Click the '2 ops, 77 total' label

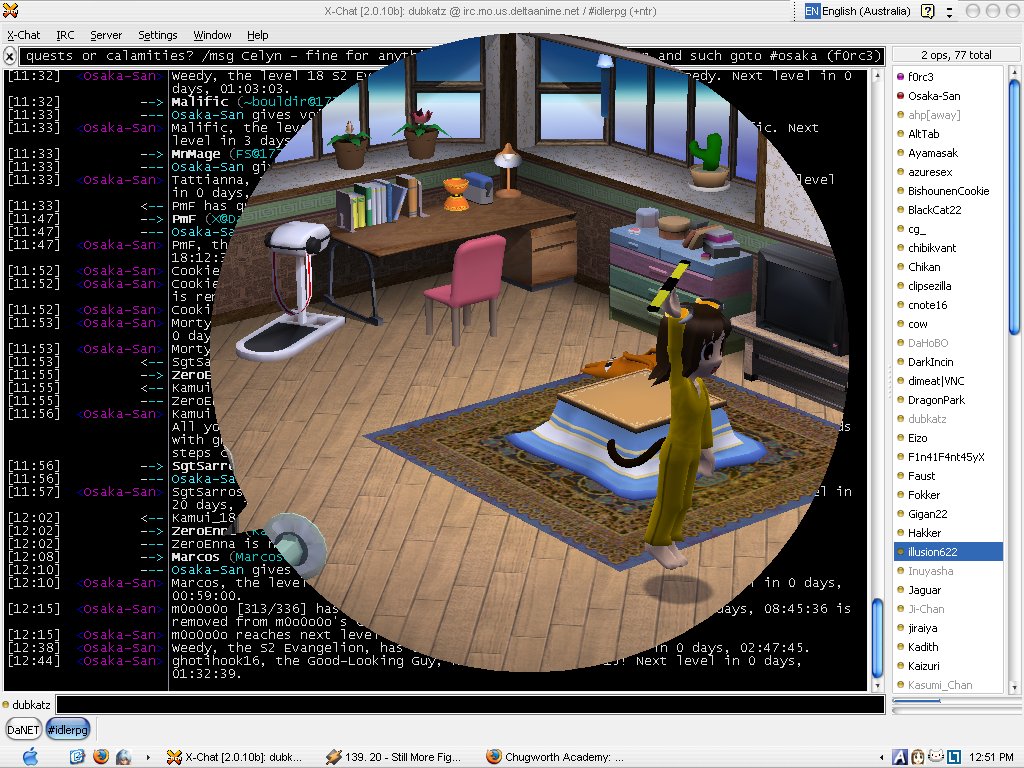[x=956, y=56]
